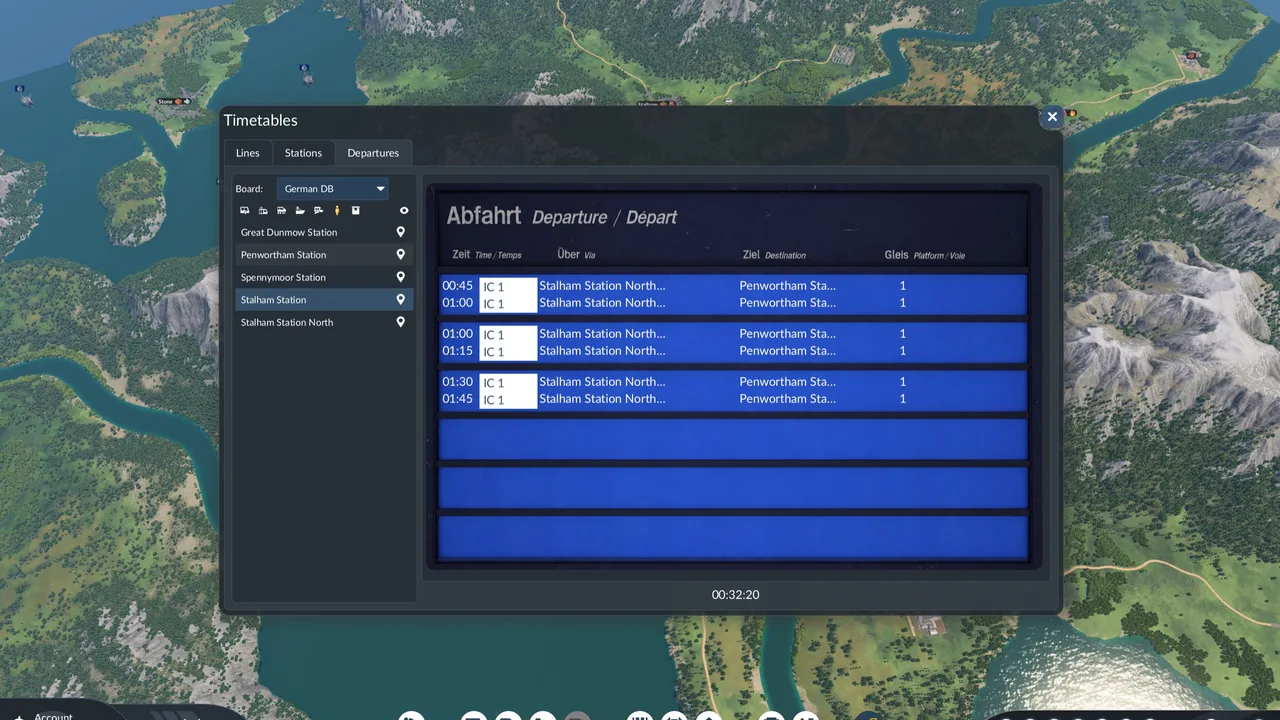This screenshot has height=720, width=1280.
Task: Toggle the bus filter icon
Action: (245, 211)
